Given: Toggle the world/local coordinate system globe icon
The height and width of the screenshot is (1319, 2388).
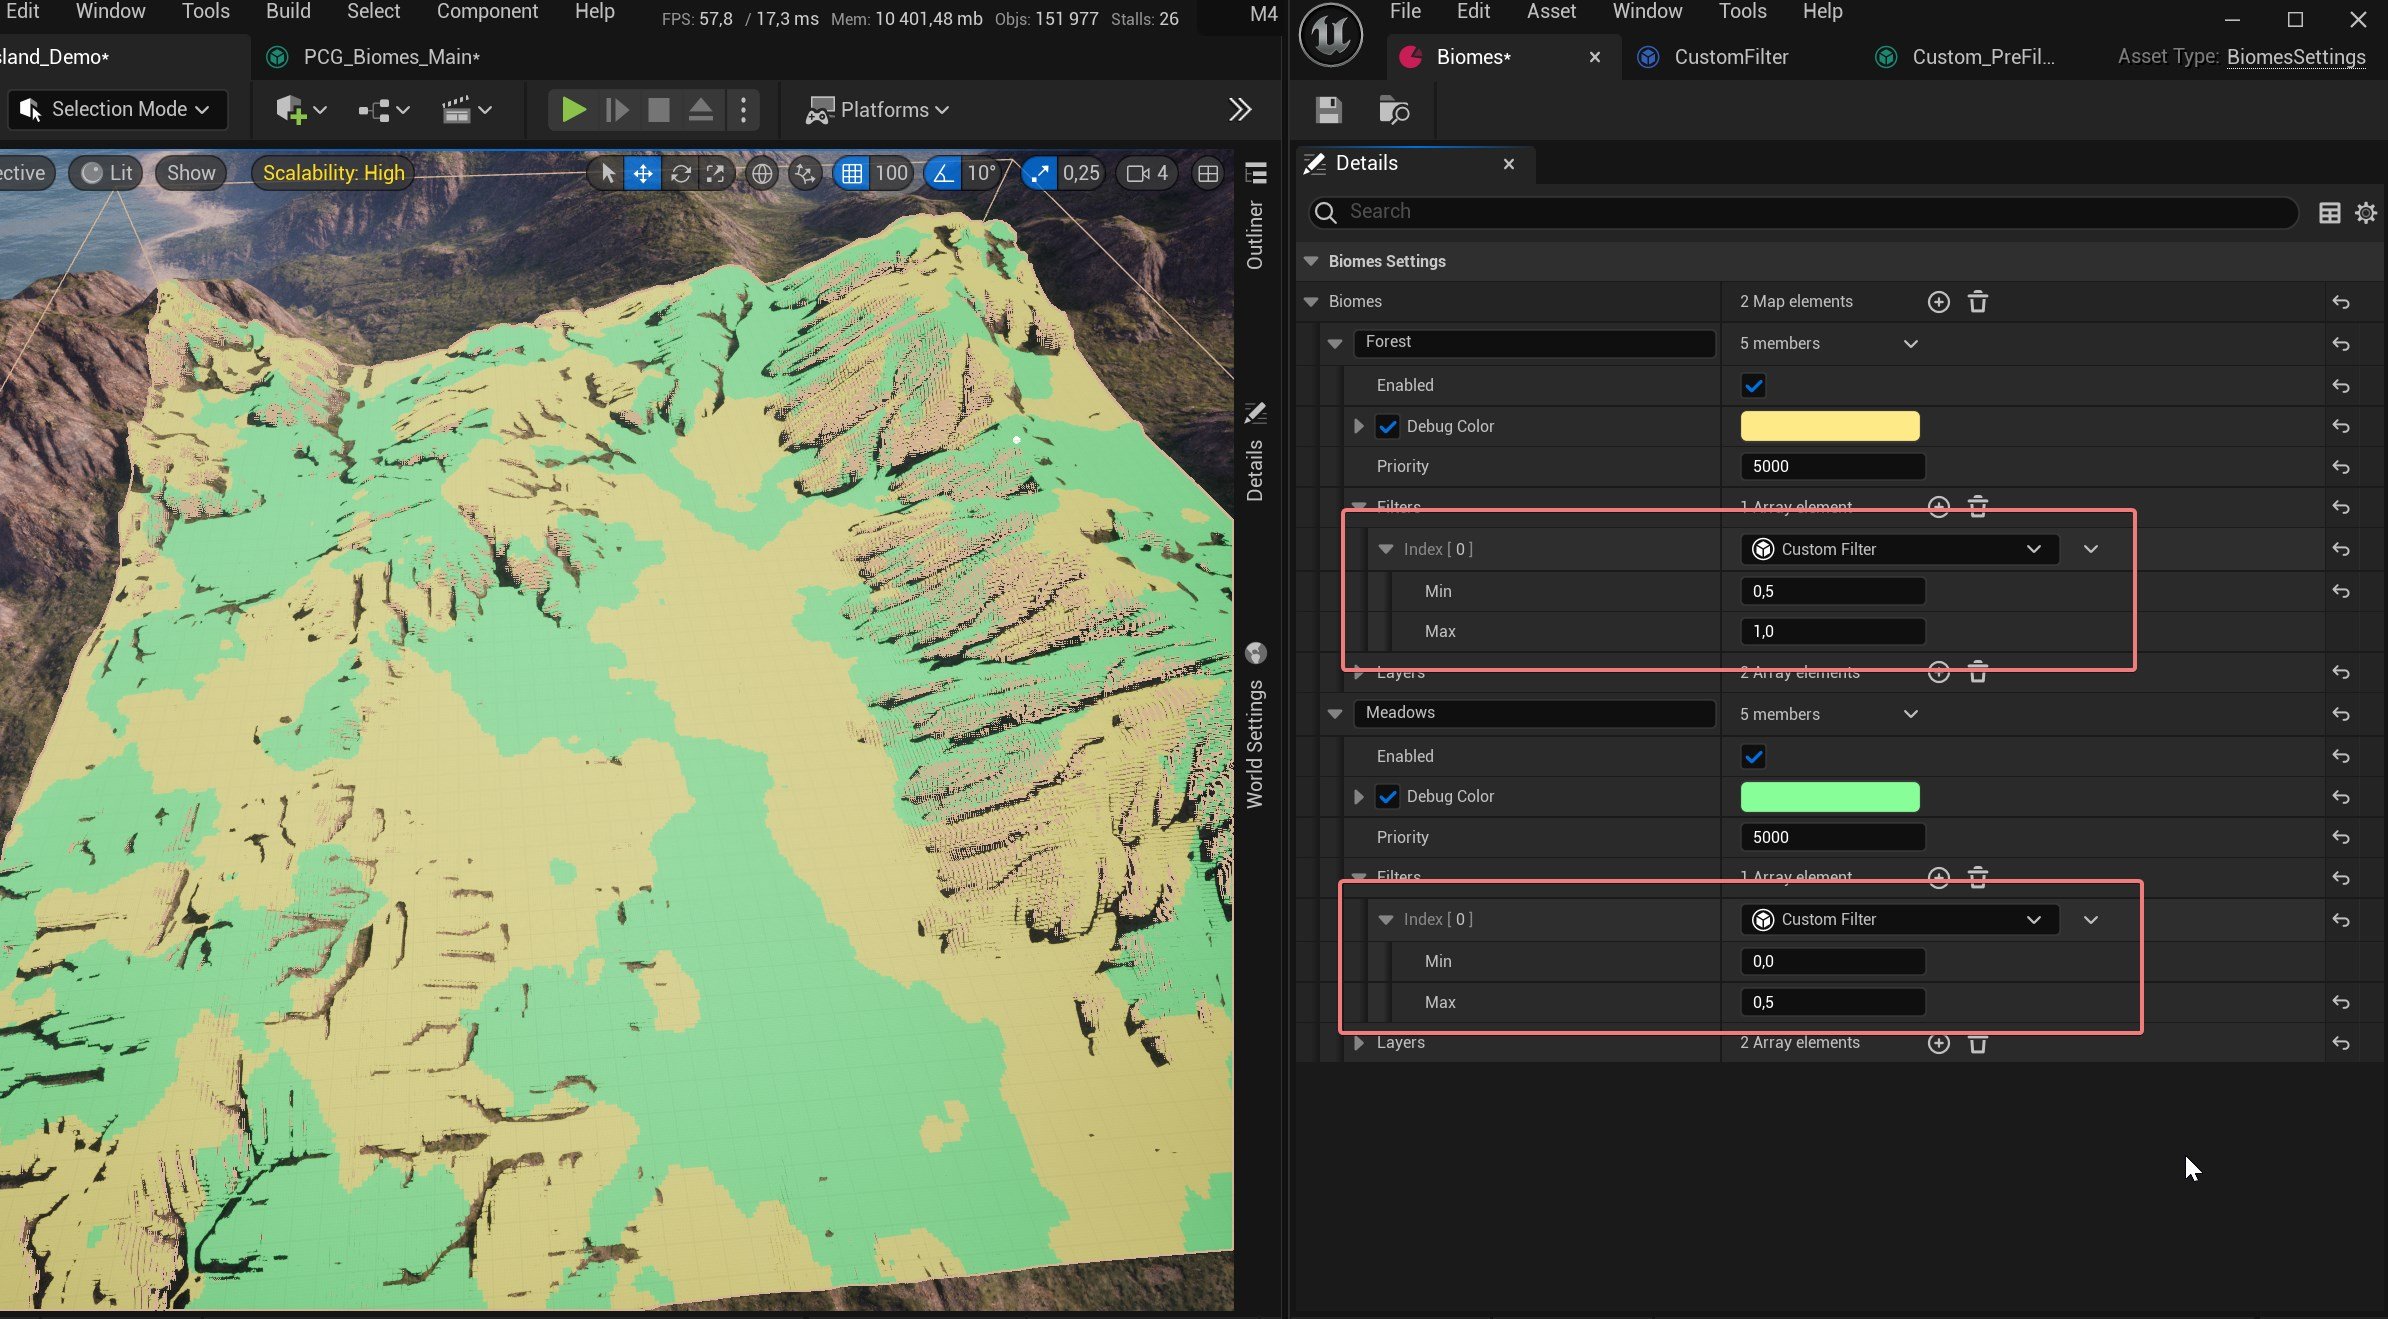Looking at the screenshot, I should pos(762,173).
